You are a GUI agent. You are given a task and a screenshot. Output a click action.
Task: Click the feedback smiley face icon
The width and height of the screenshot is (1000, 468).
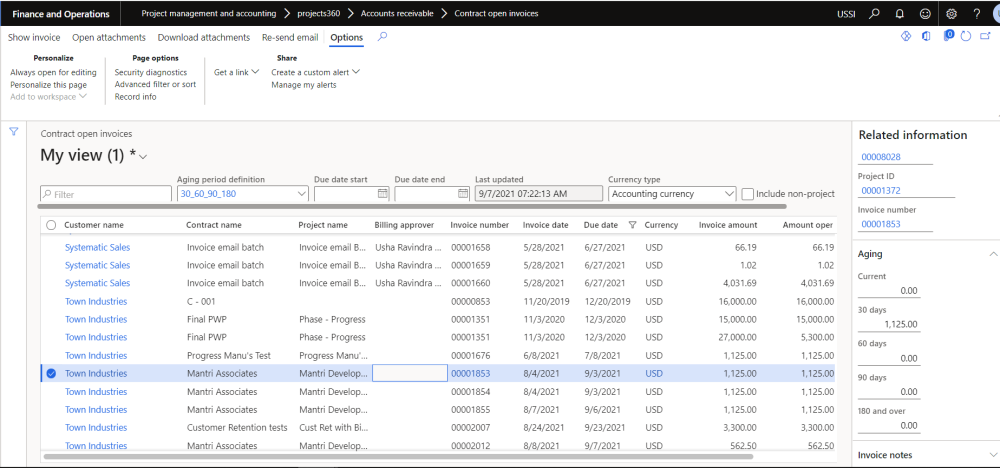[x=925, y=14]
